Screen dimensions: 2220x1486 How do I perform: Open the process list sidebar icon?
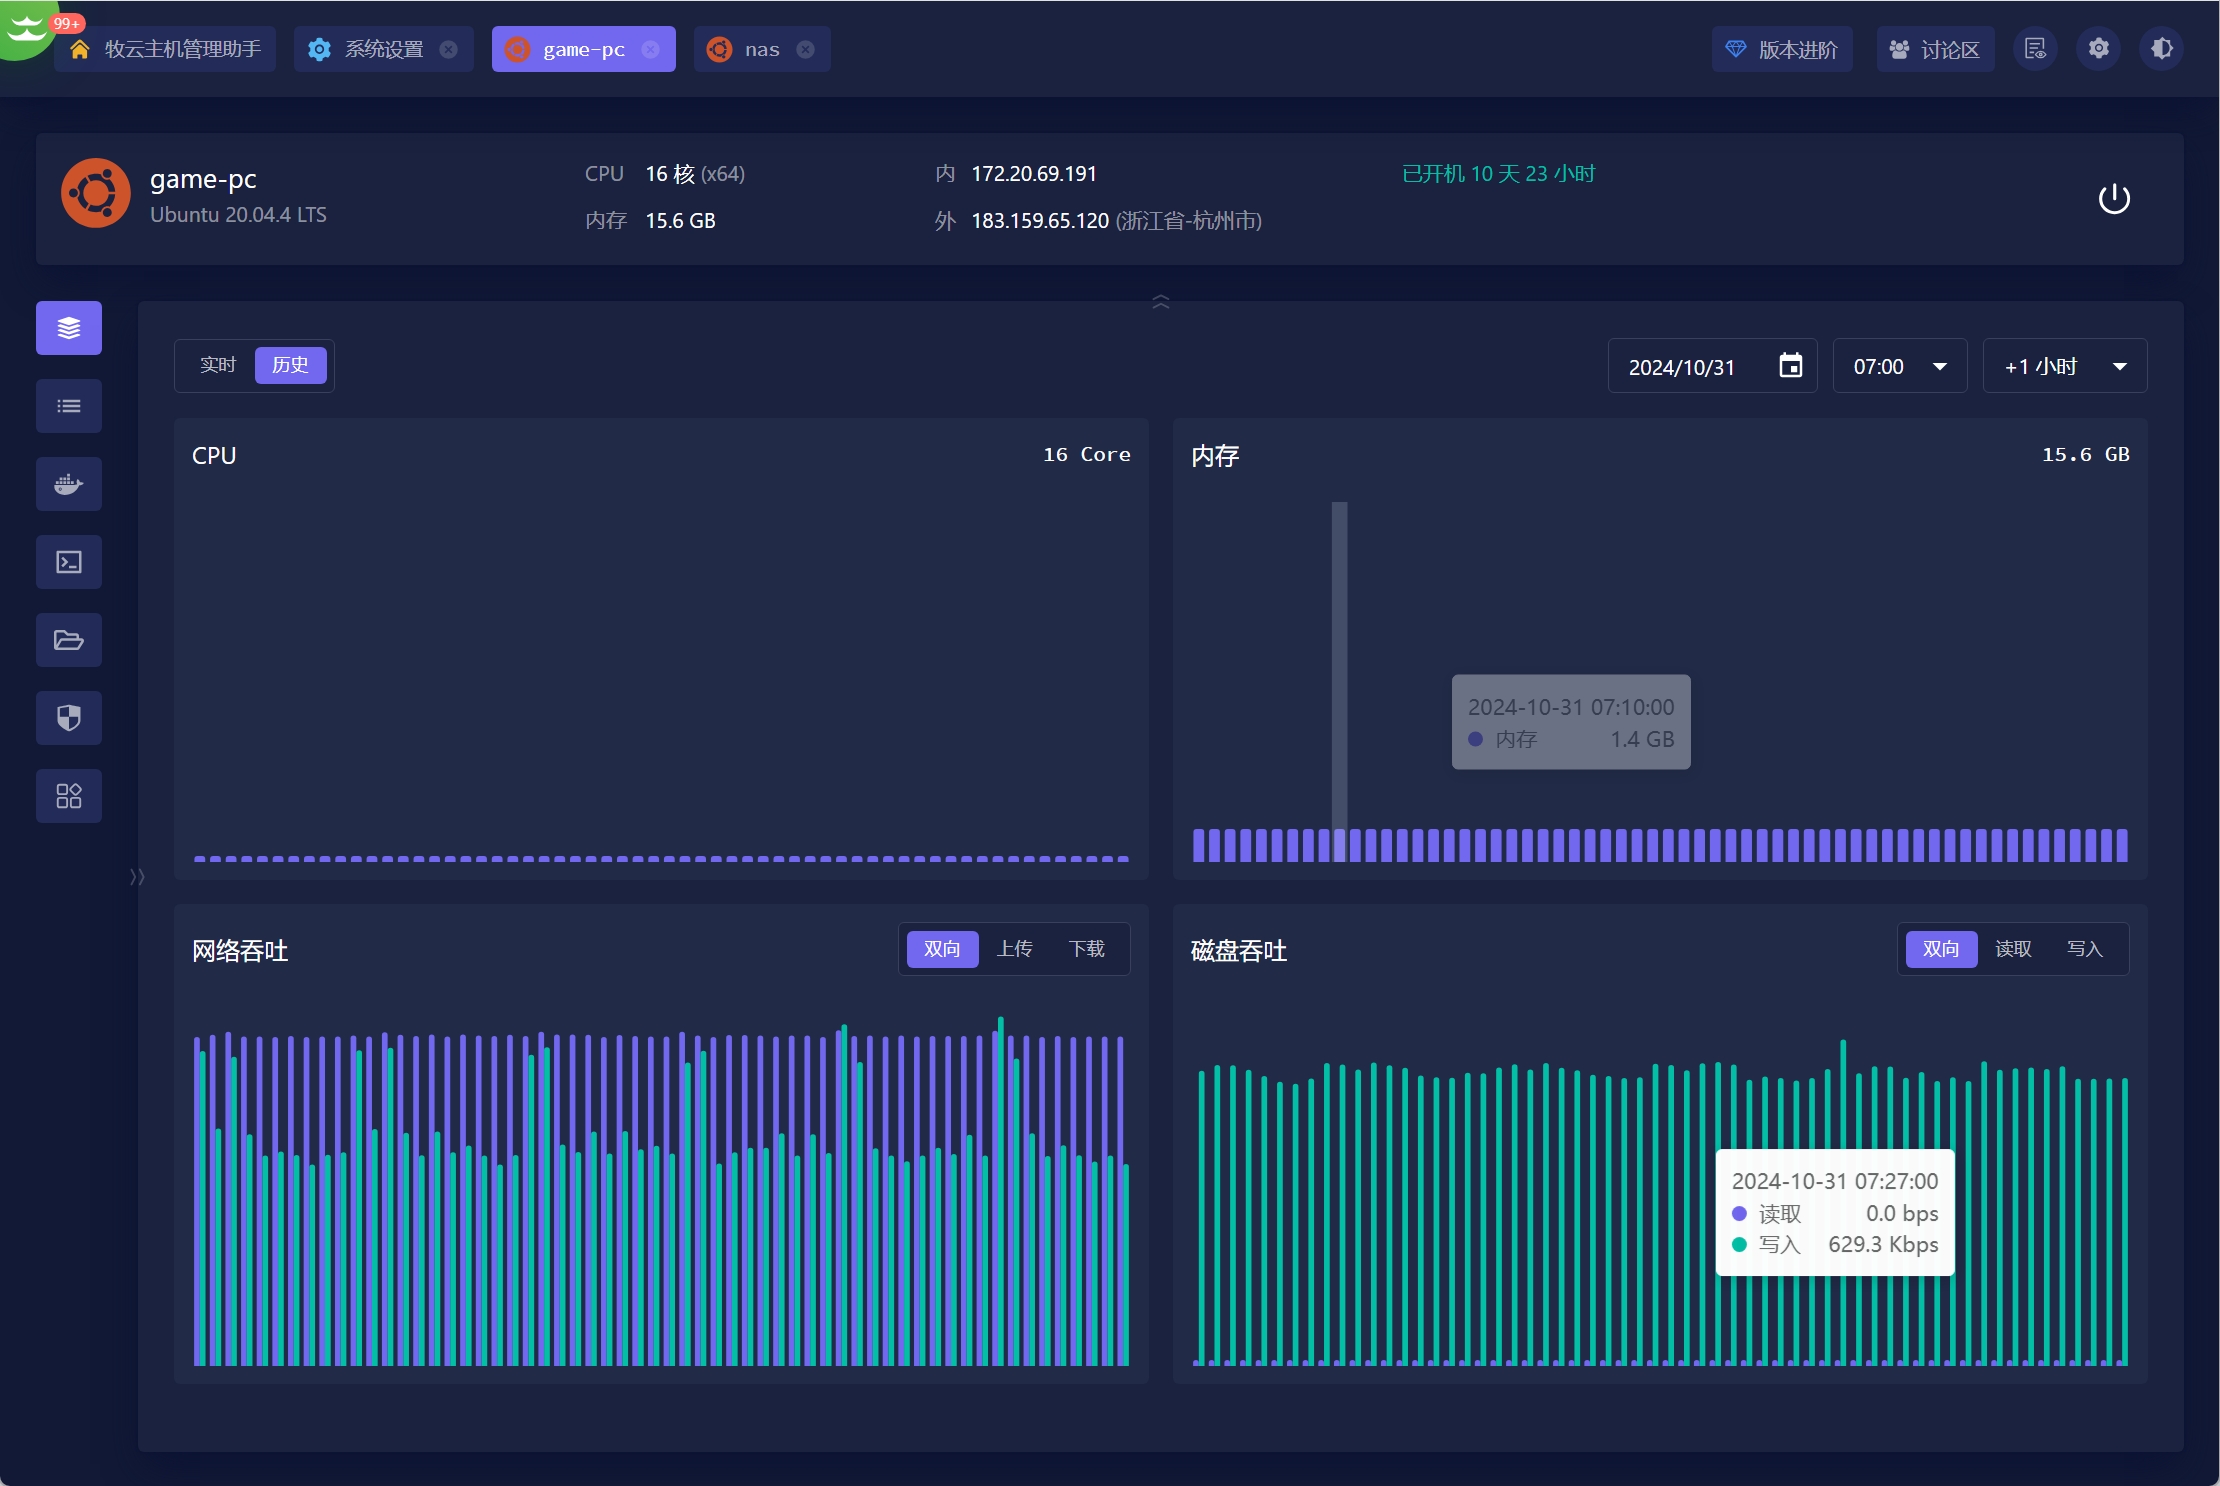point(69,406)
